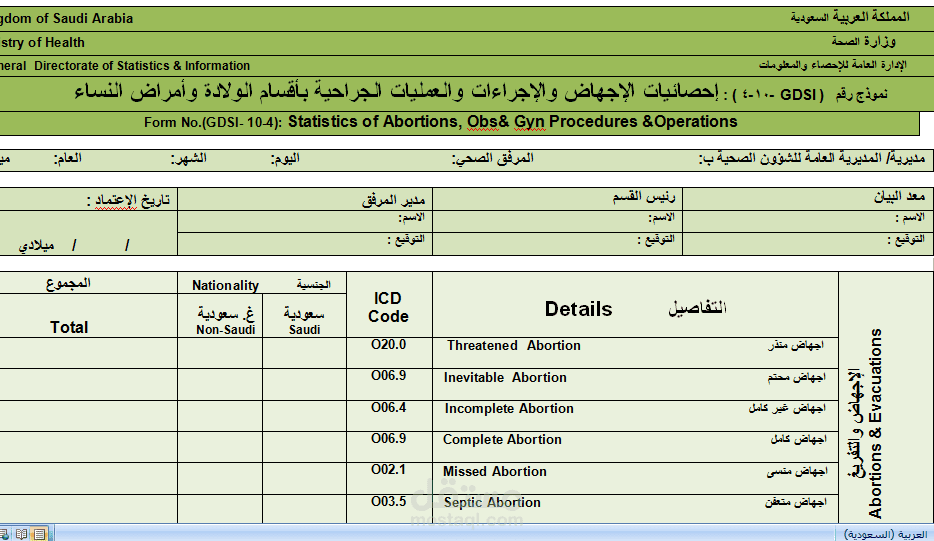Click the 'رئيس القسم' column heading
This screenshot has height=541, width=934.
644,197
